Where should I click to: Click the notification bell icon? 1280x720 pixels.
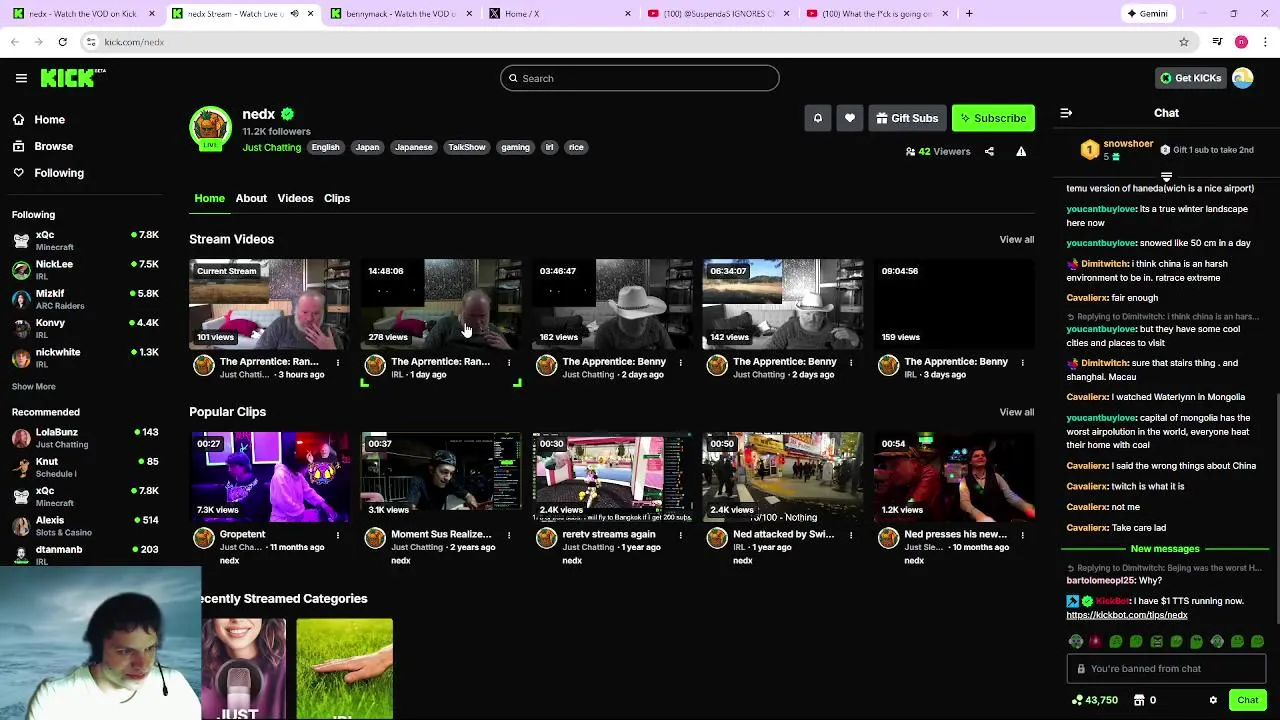click(x=817, y=118)
